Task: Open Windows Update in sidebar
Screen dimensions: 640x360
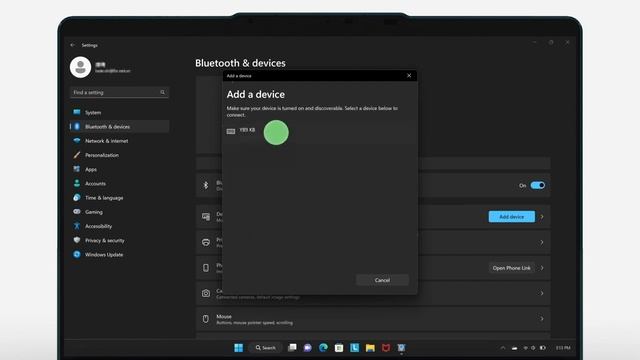Action: click(119, 255)
